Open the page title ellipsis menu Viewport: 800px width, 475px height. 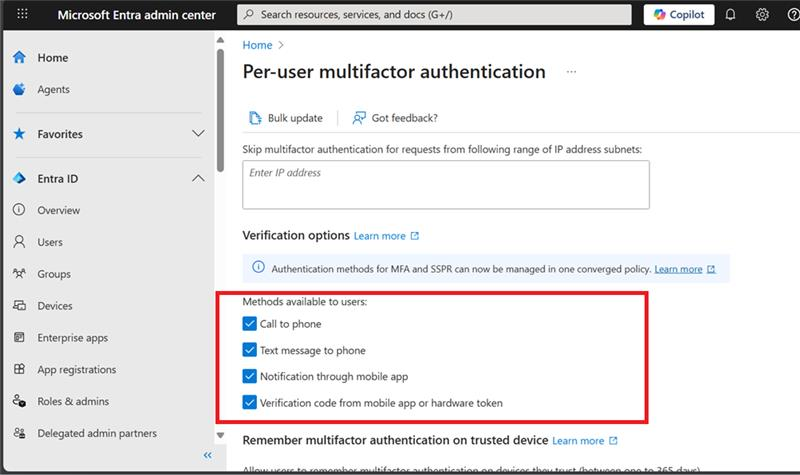point(571,72)
